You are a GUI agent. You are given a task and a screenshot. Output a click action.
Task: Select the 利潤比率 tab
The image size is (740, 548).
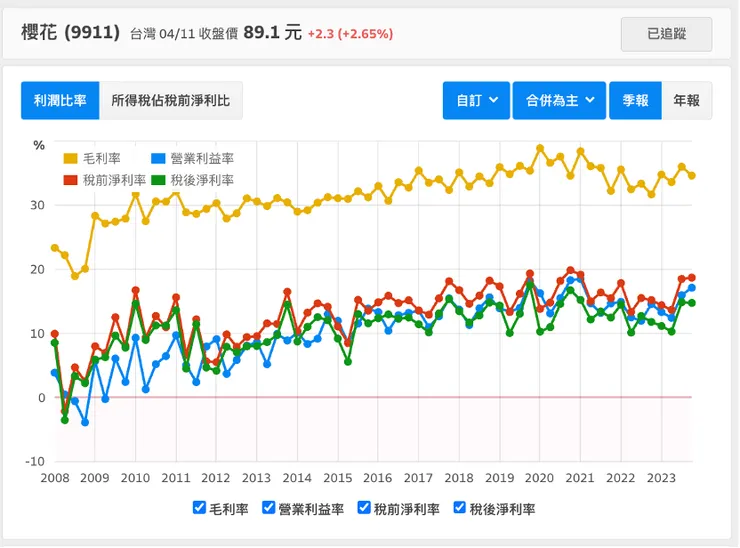coord(60,101)
